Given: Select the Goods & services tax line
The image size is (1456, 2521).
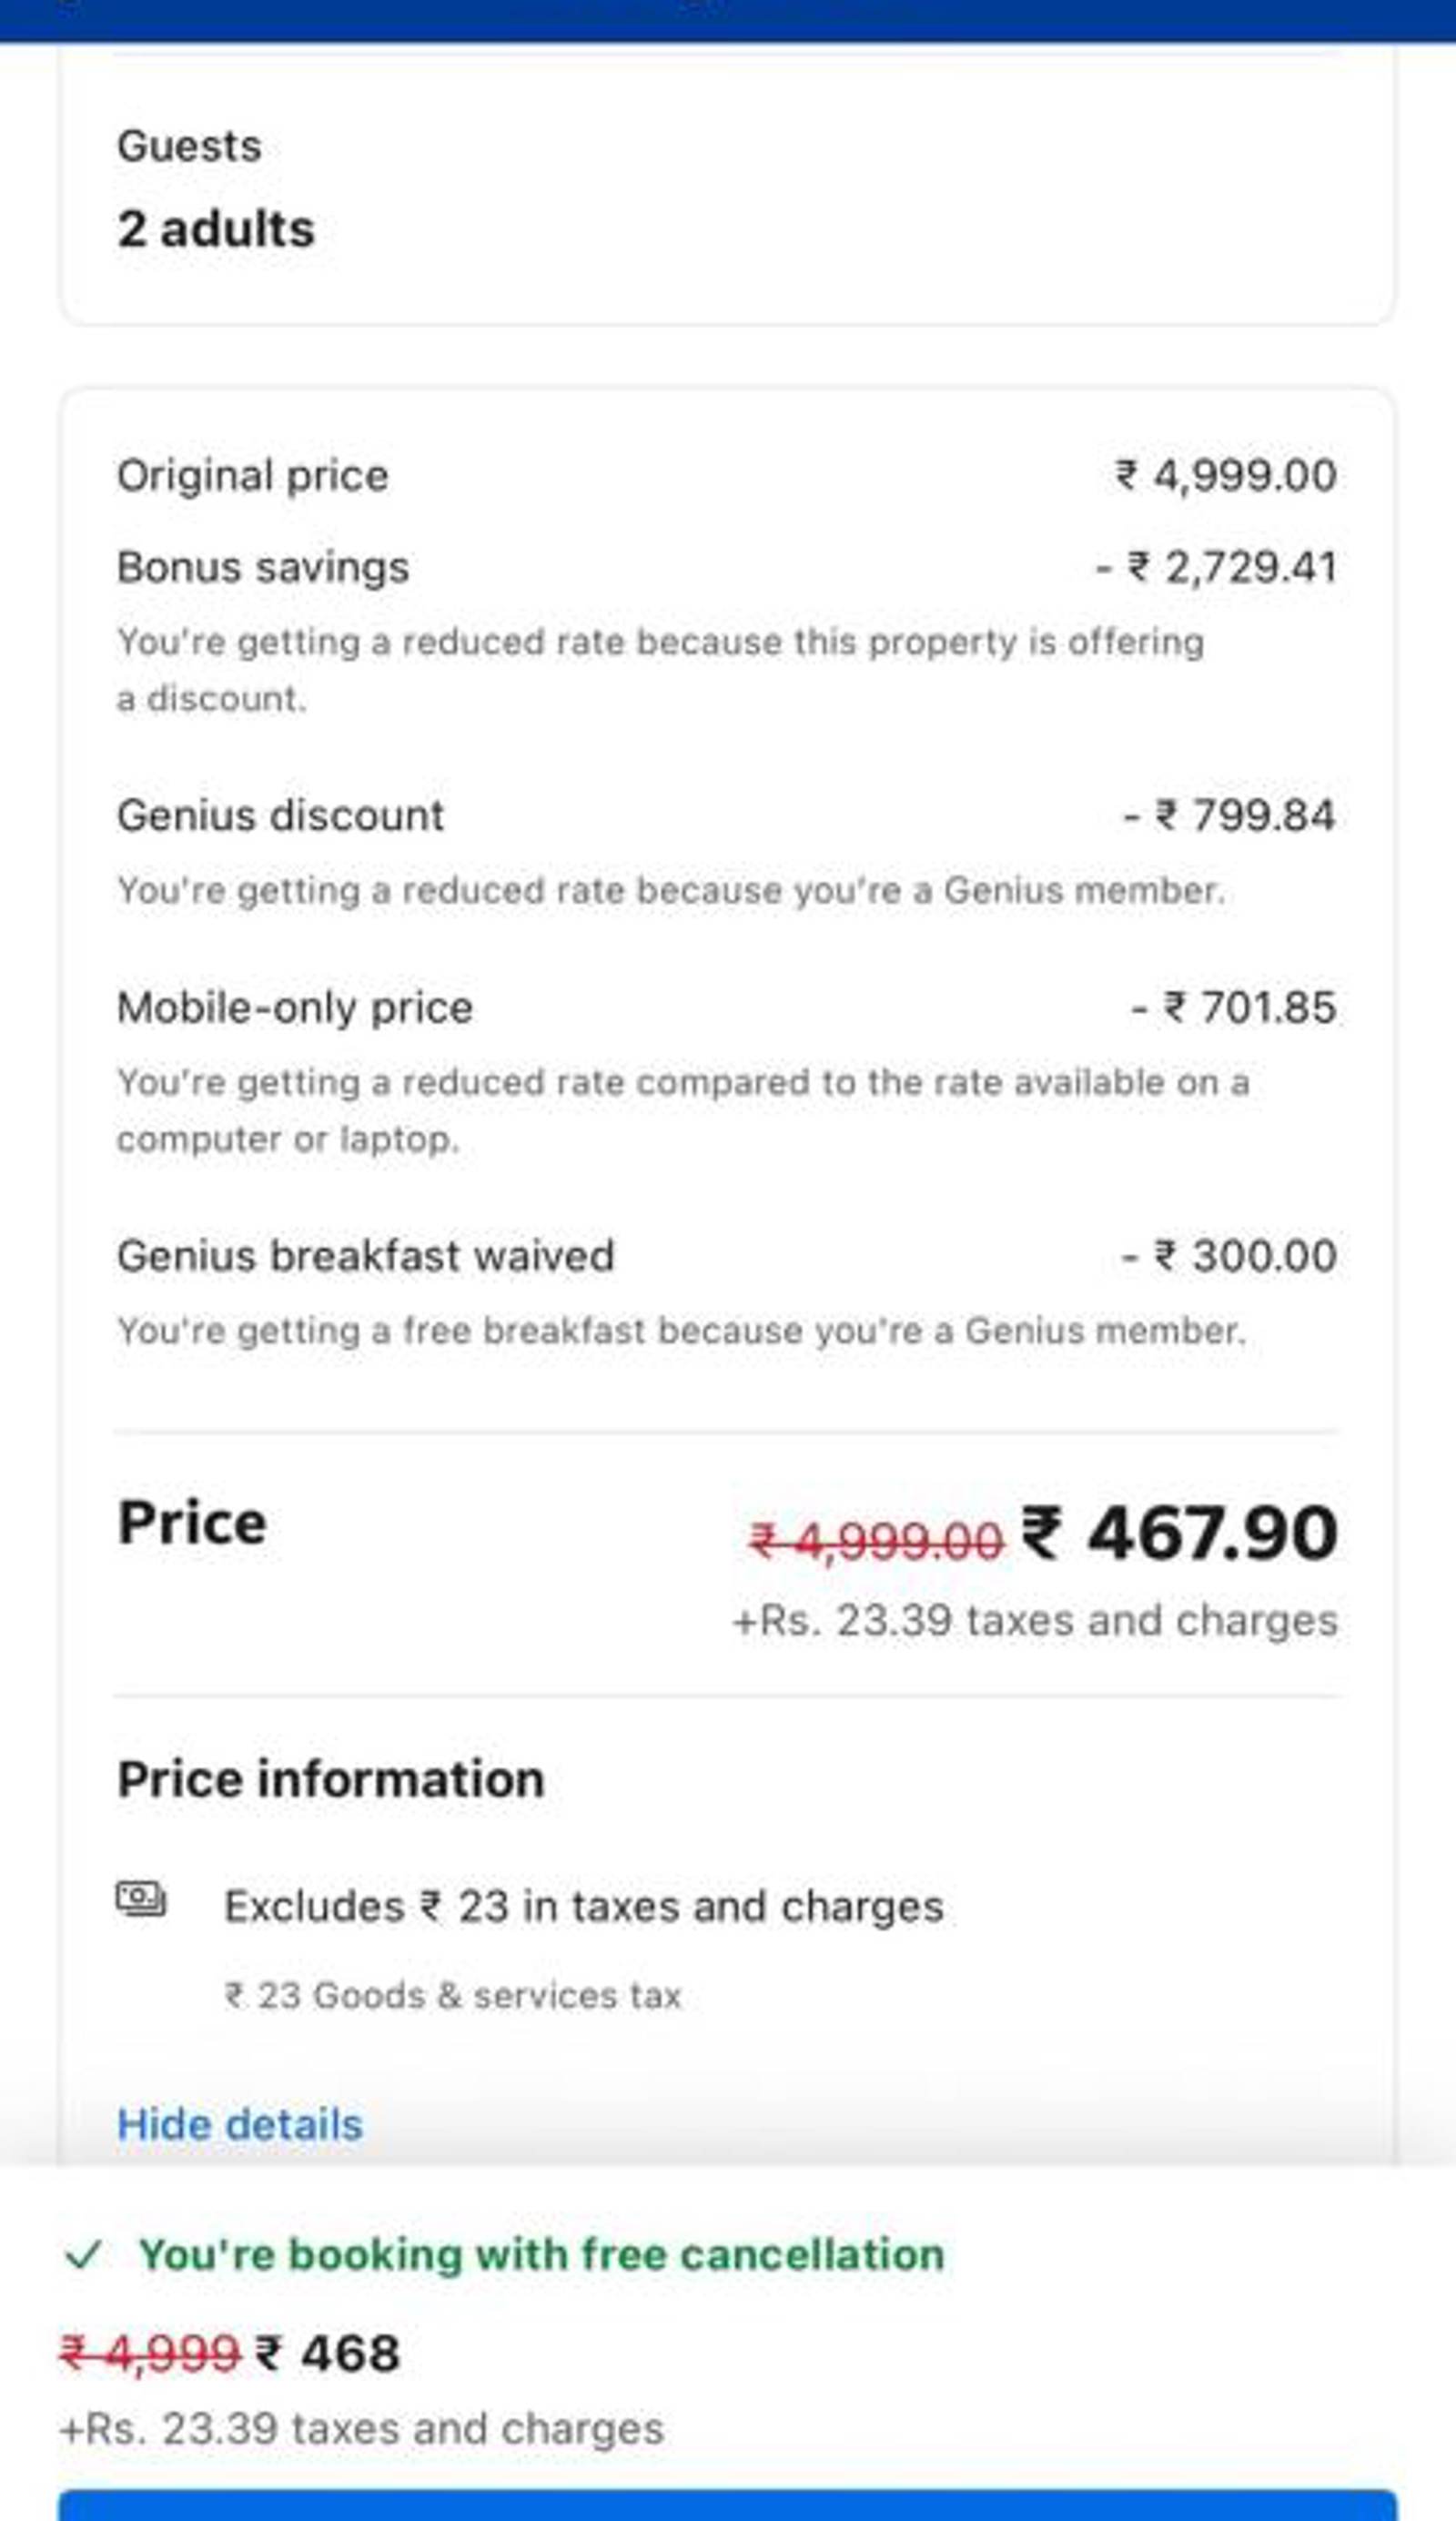Looking at the screenshot, I should 453,1995.
